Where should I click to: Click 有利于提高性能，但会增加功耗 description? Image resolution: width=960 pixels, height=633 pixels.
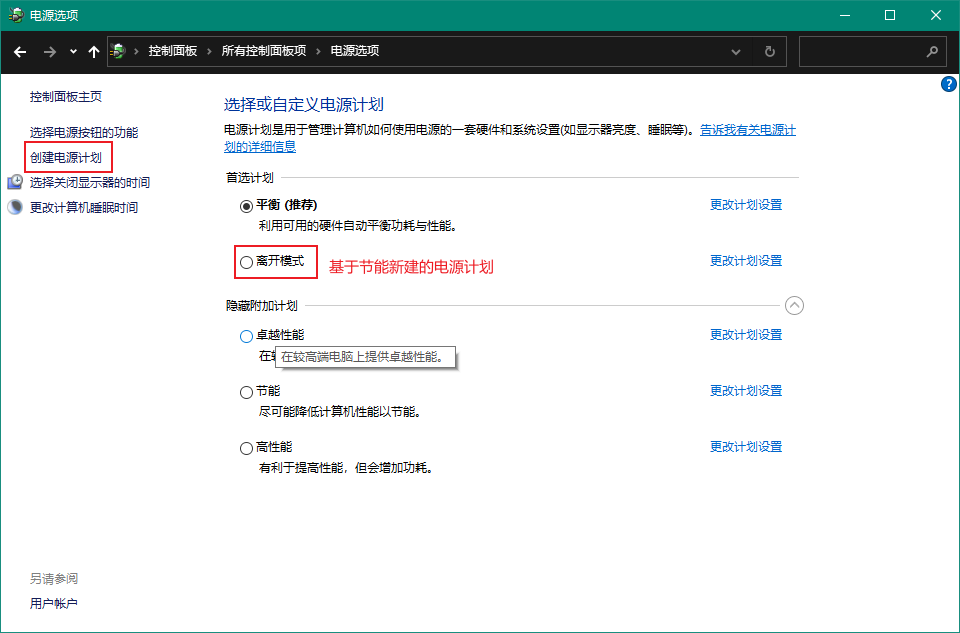tap(347, 468)
